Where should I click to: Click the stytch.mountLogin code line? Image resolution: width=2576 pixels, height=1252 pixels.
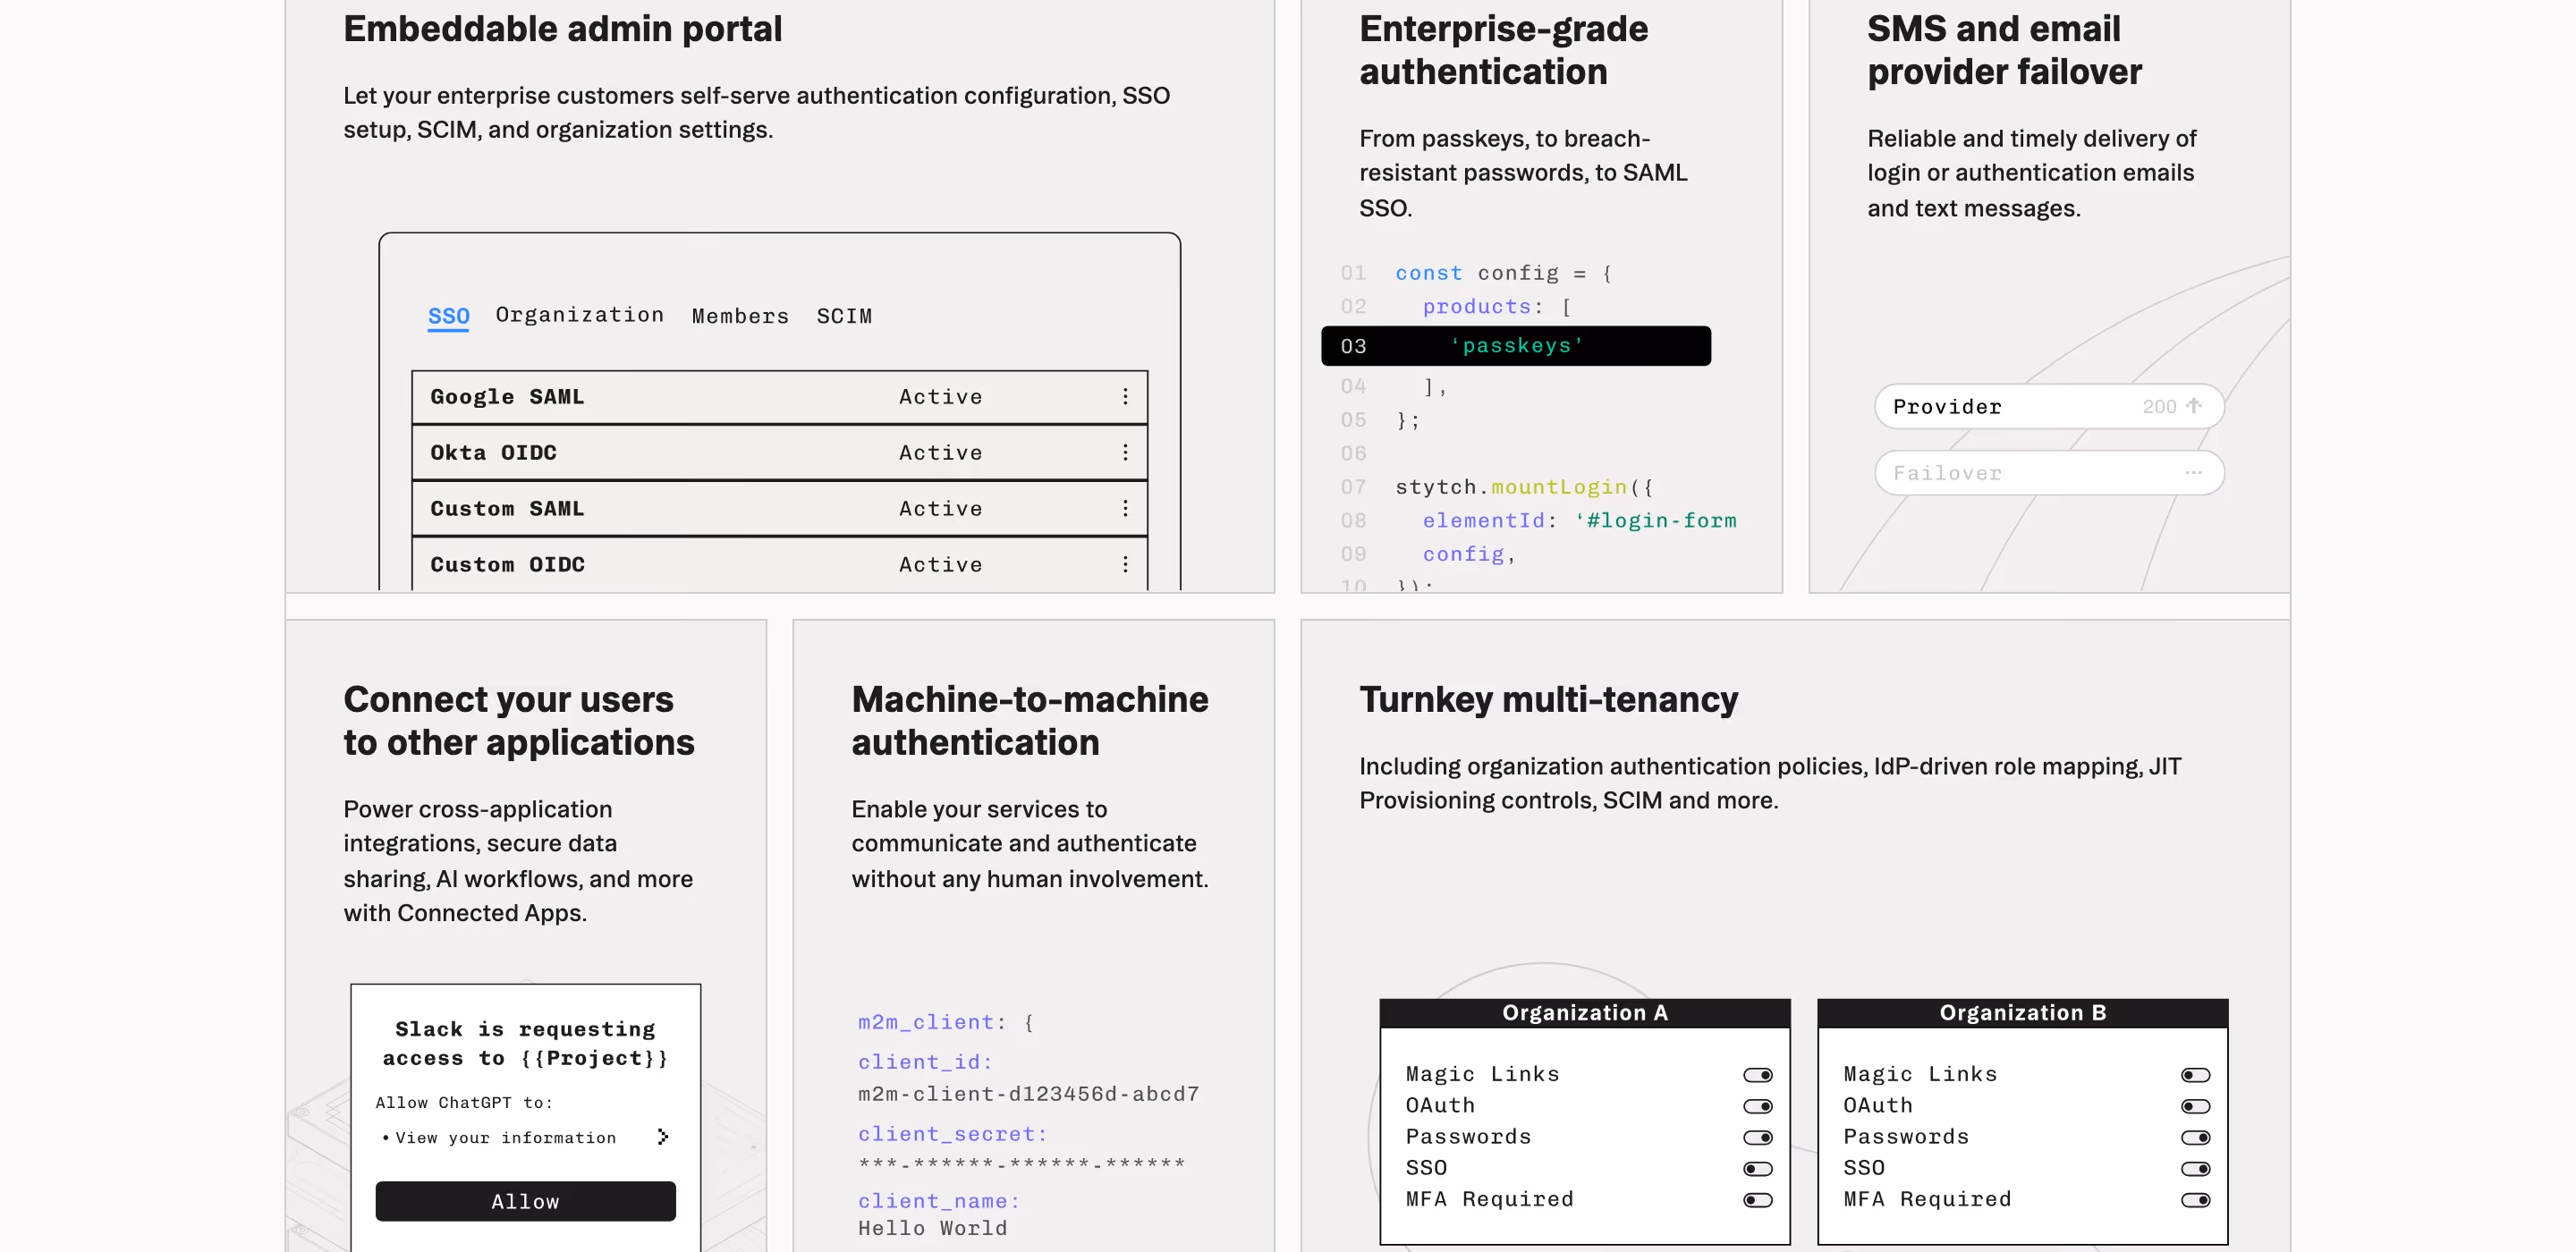(1524, 487)
